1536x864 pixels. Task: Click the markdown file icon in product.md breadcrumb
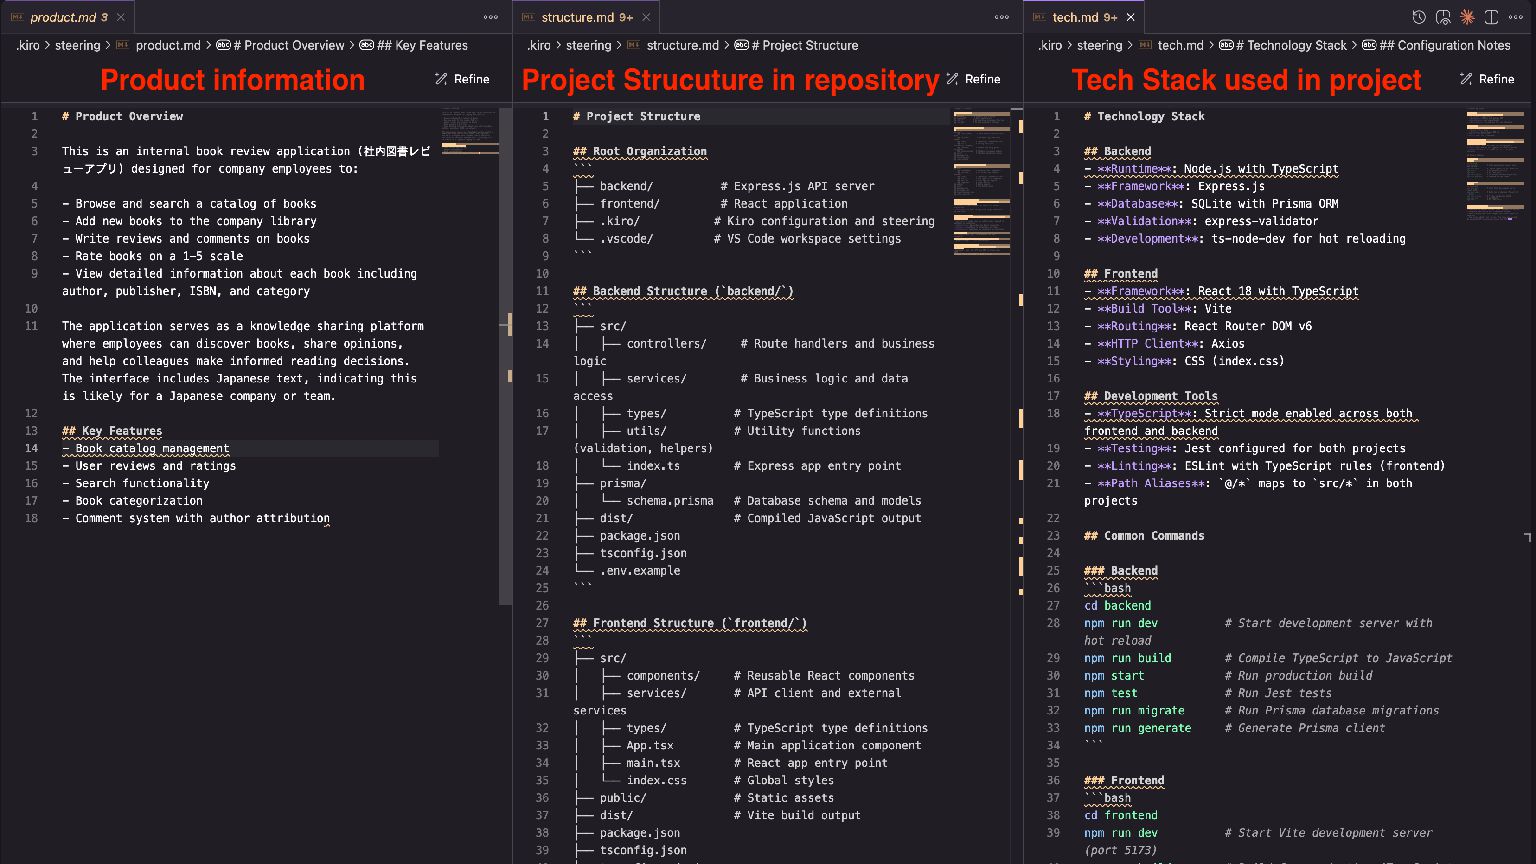point(123,45)
